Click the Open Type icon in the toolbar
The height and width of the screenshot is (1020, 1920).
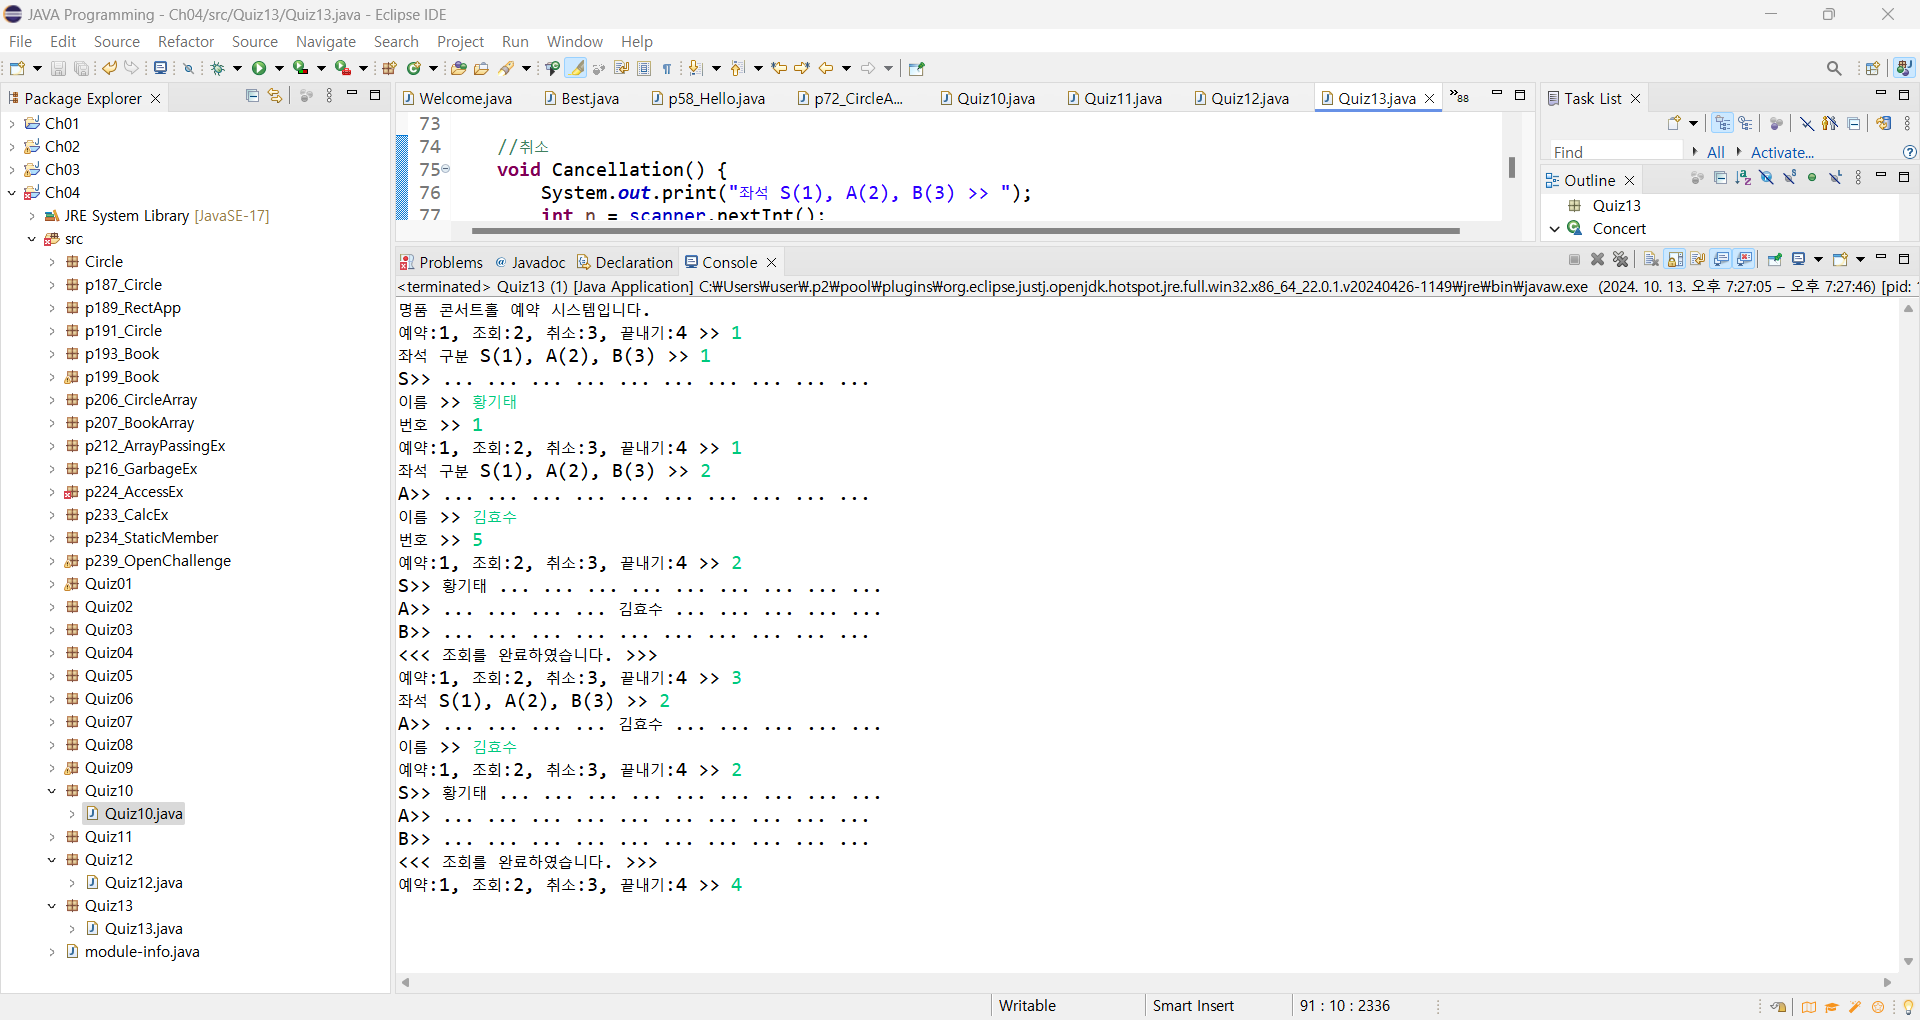pos(458,68)
